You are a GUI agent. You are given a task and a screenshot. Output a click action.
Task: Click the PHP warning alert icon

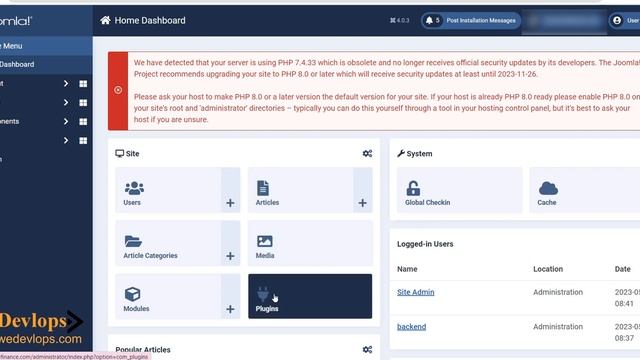(118, 90)
